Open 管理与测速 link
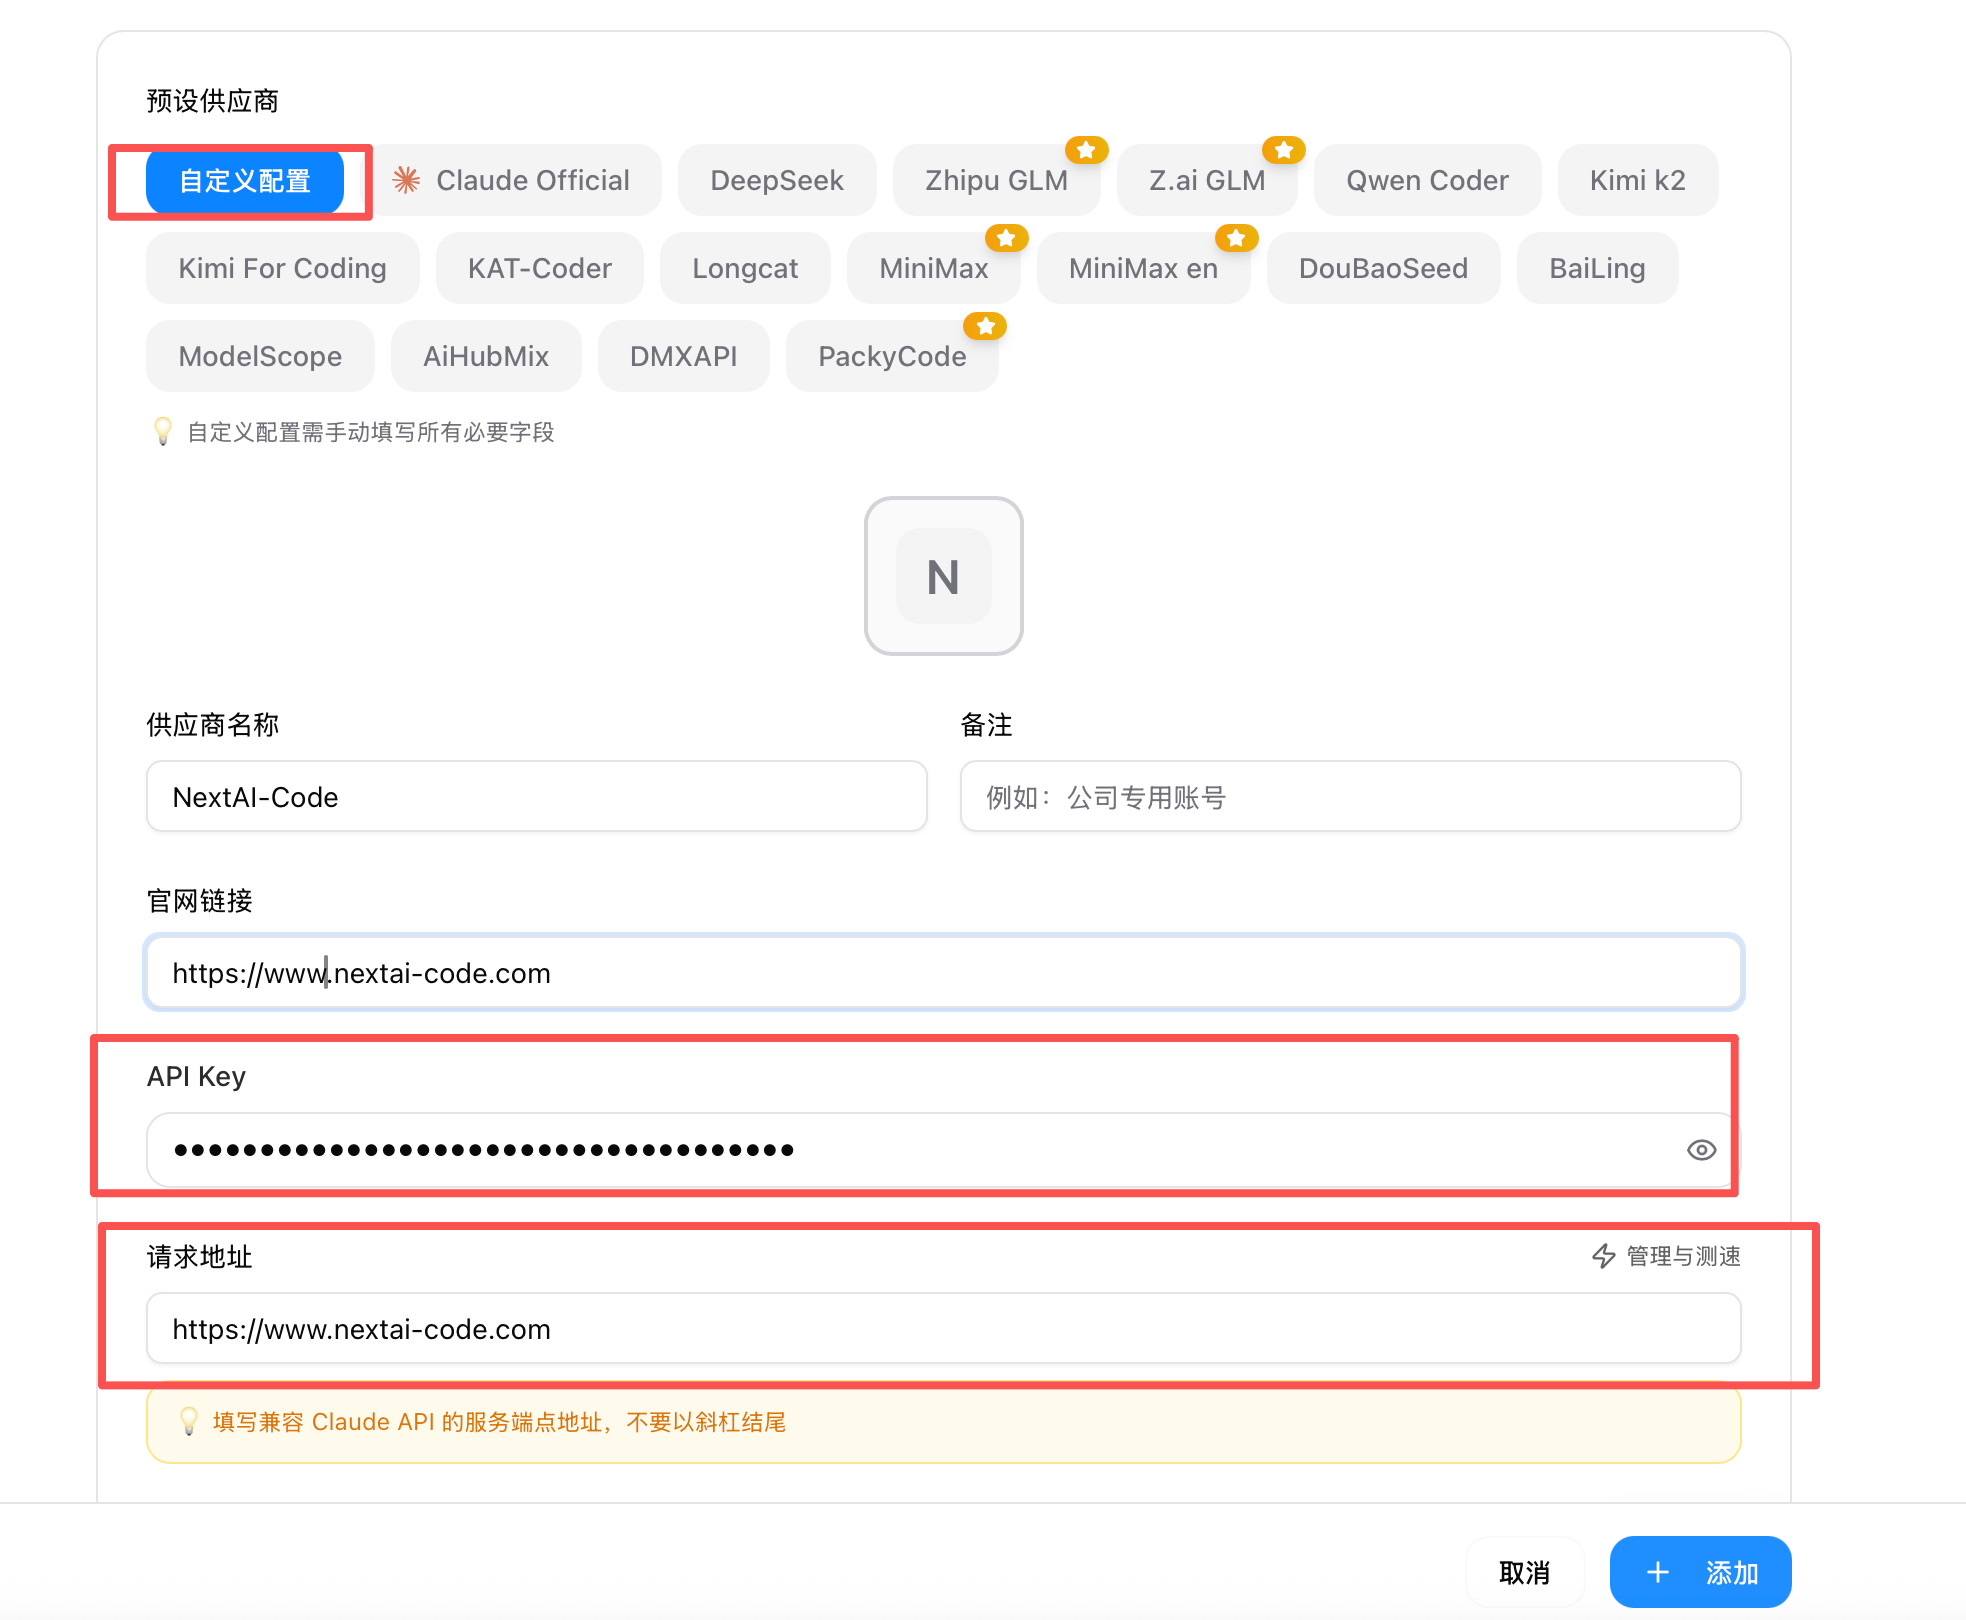The height and width of the screenshot is (1620, 1966). pyautogui.click(x=1682, y=1256)
